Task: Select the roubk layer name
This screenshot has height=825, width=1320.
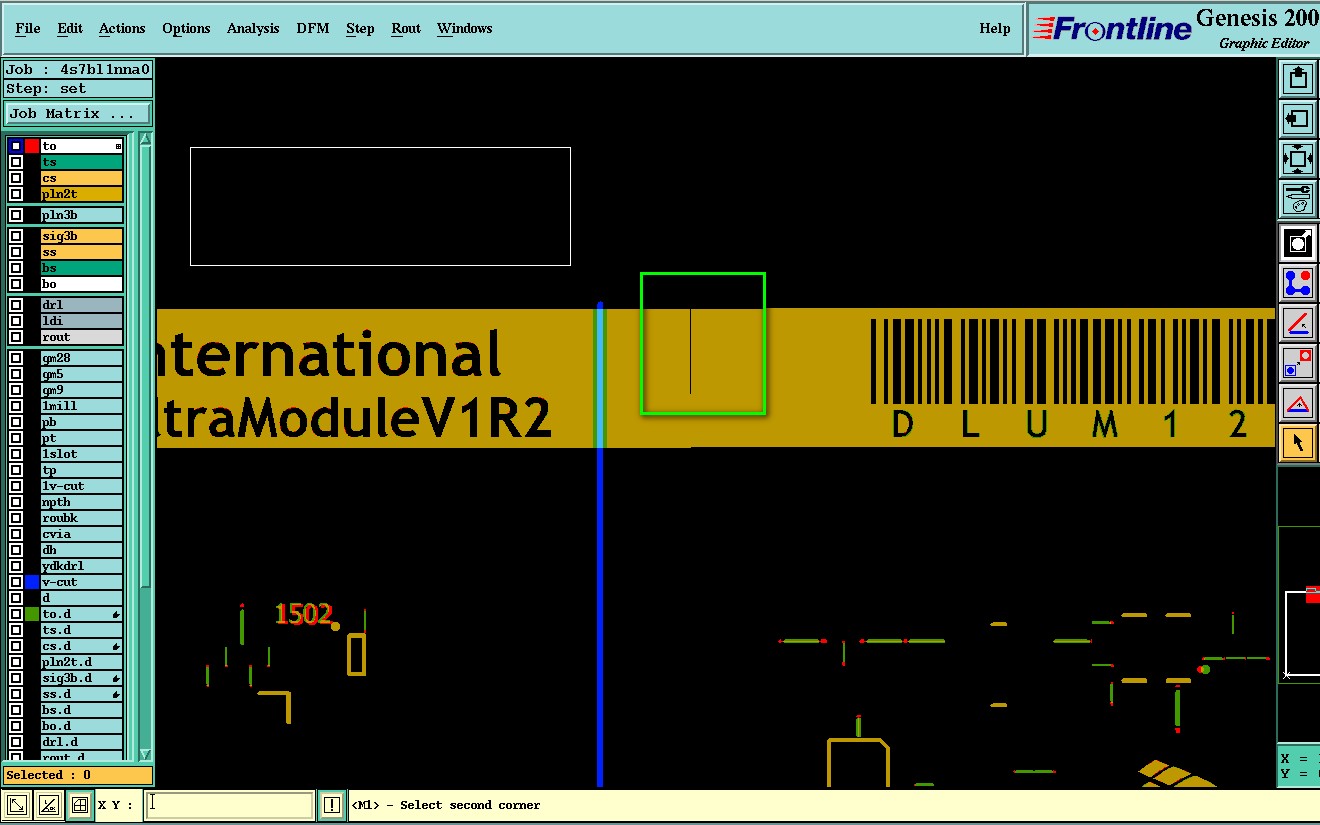Action: [82, 518]
